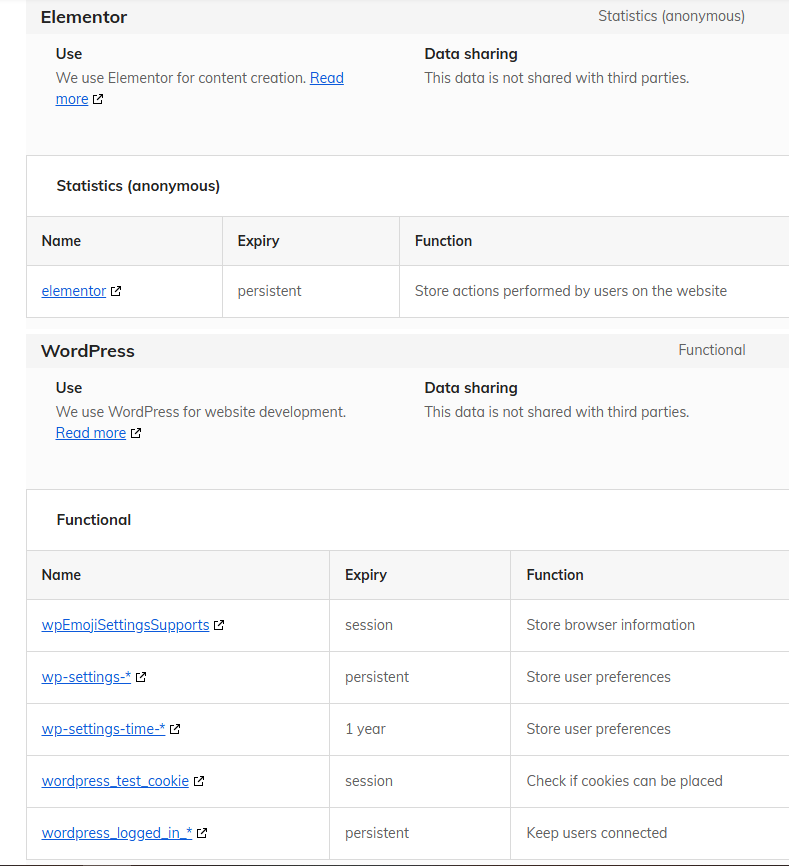Click external-link icon next to wpEmojiSettingsSupports
Screen dimensions: 789x866
tap(219, 625)
